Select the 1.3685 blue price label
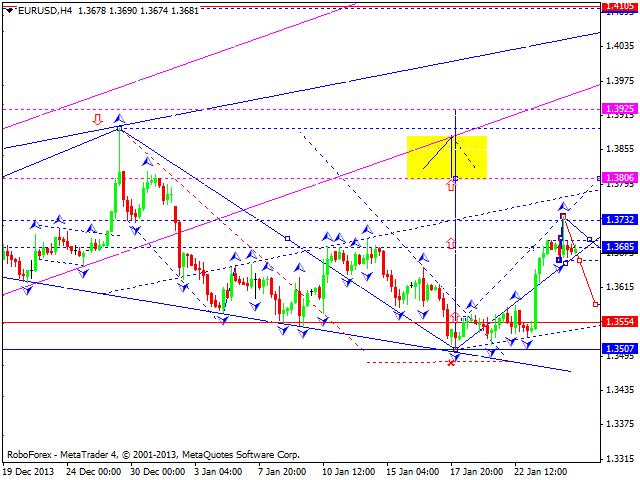The height and width of the screenshot is (480, 640). (616, 247)
